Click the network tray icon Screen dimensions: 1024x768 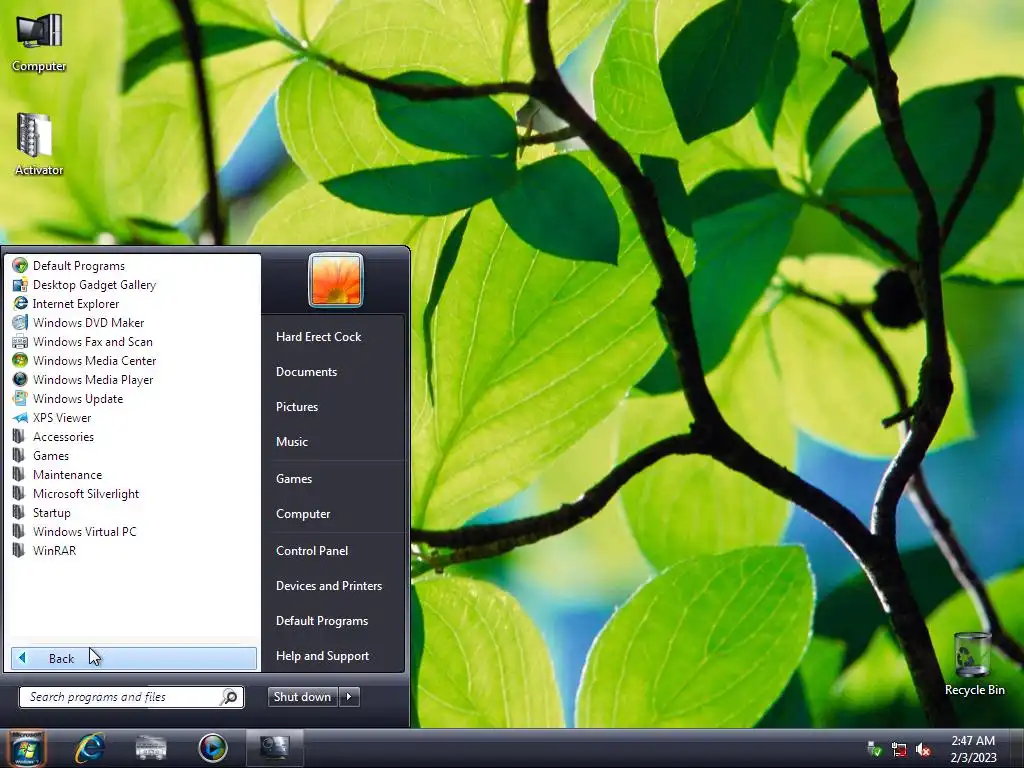[x=899, y=749]
